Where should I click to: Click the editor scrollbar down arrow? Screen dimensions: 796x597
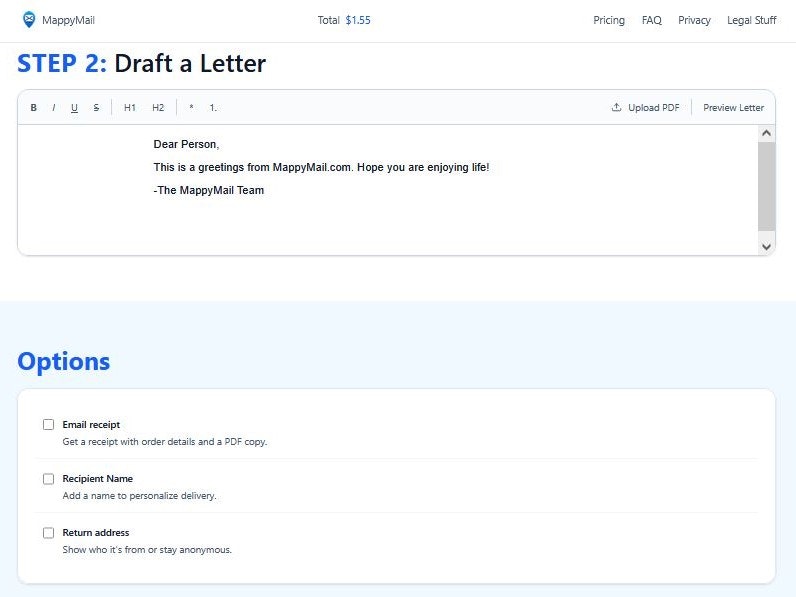pyautogui.click(x=766, y=247)
